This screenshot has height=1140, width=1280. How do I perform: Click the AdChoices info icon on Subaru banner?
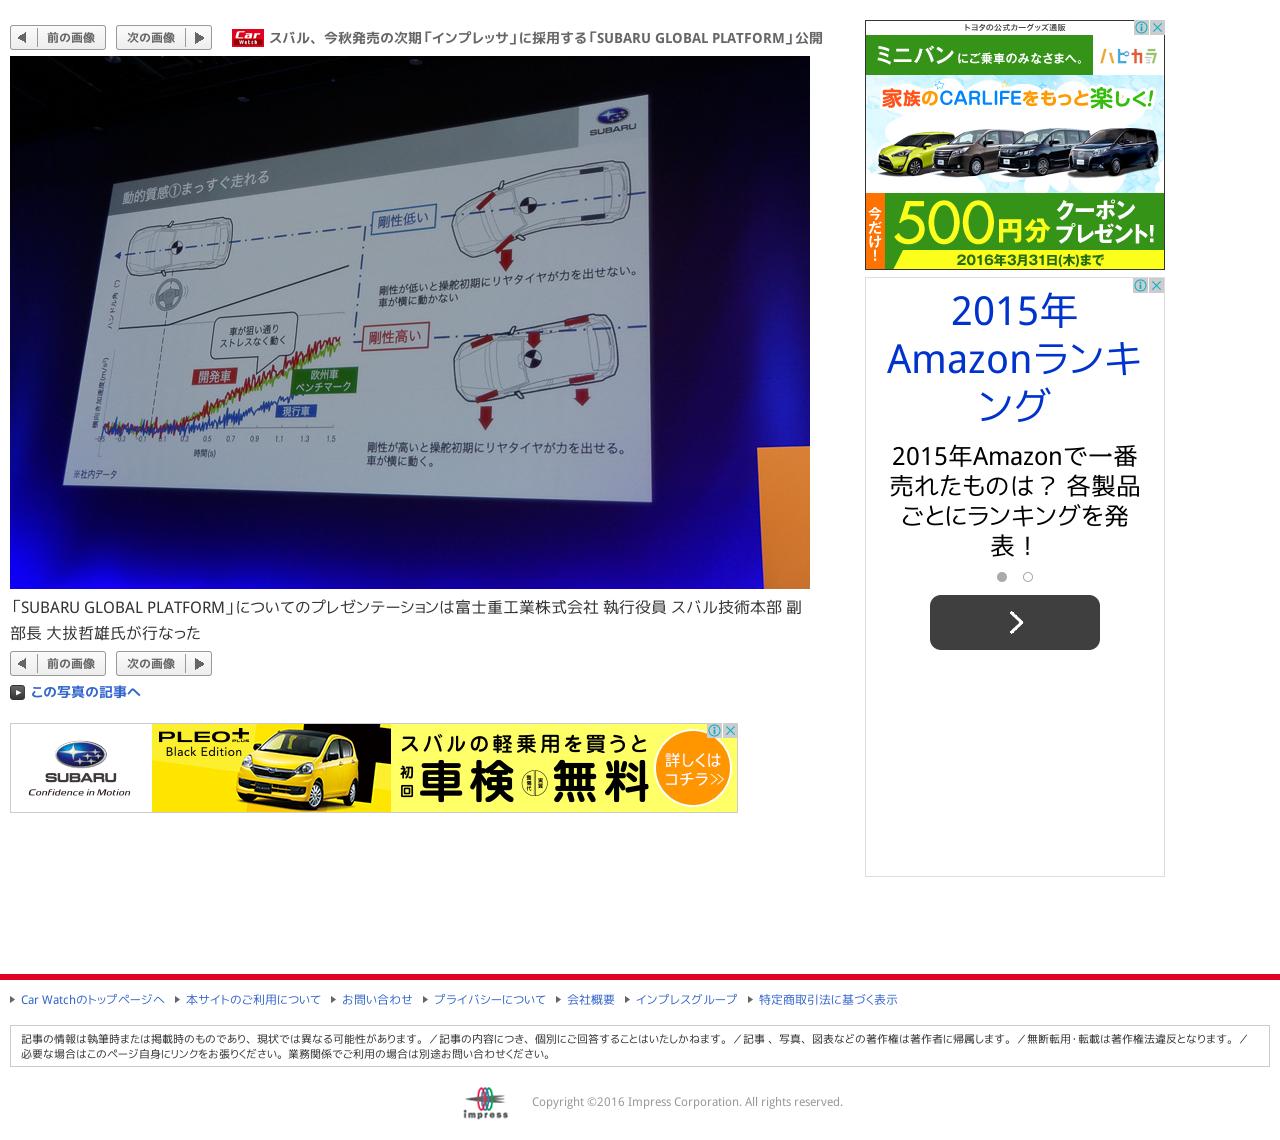715,731
